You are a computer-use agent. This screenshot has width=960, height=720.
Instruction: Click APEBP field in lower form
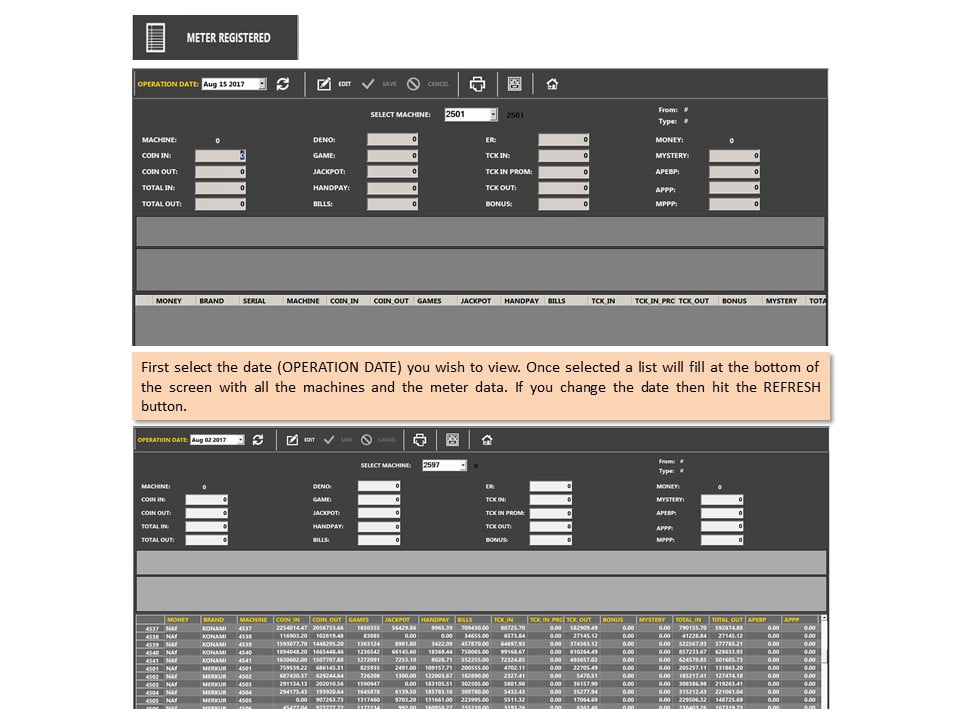click(x=722, y=513)
